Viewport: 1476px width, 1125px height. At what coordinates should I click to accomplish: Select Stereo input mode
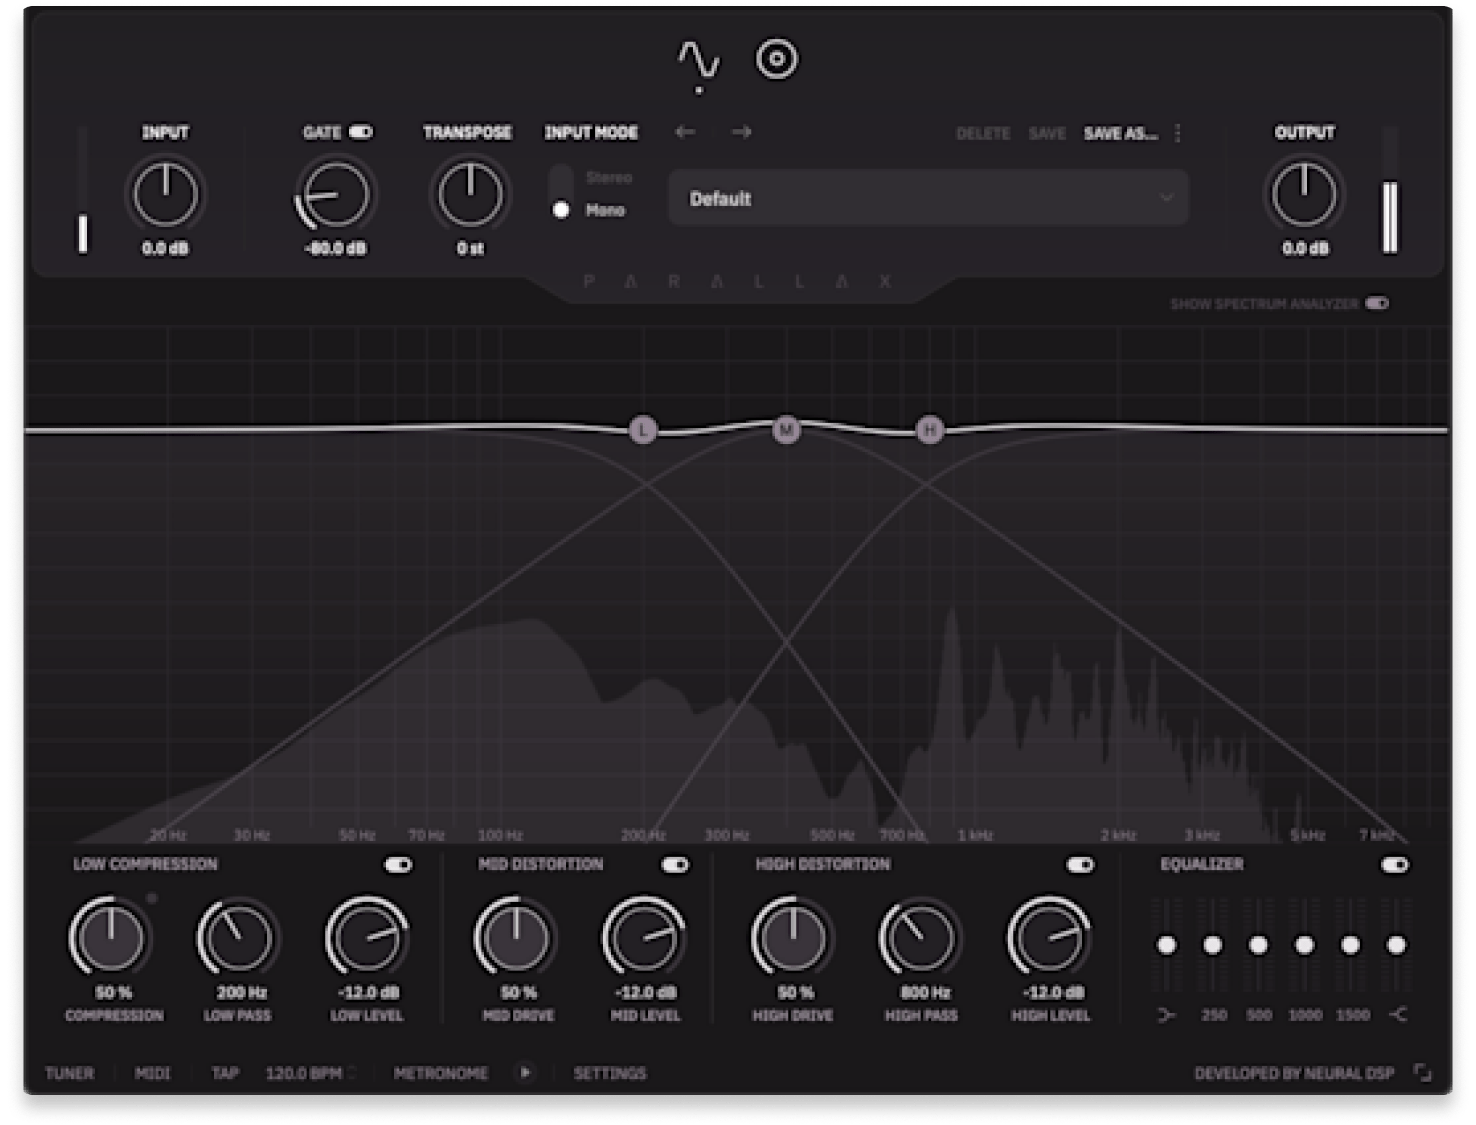561,178
